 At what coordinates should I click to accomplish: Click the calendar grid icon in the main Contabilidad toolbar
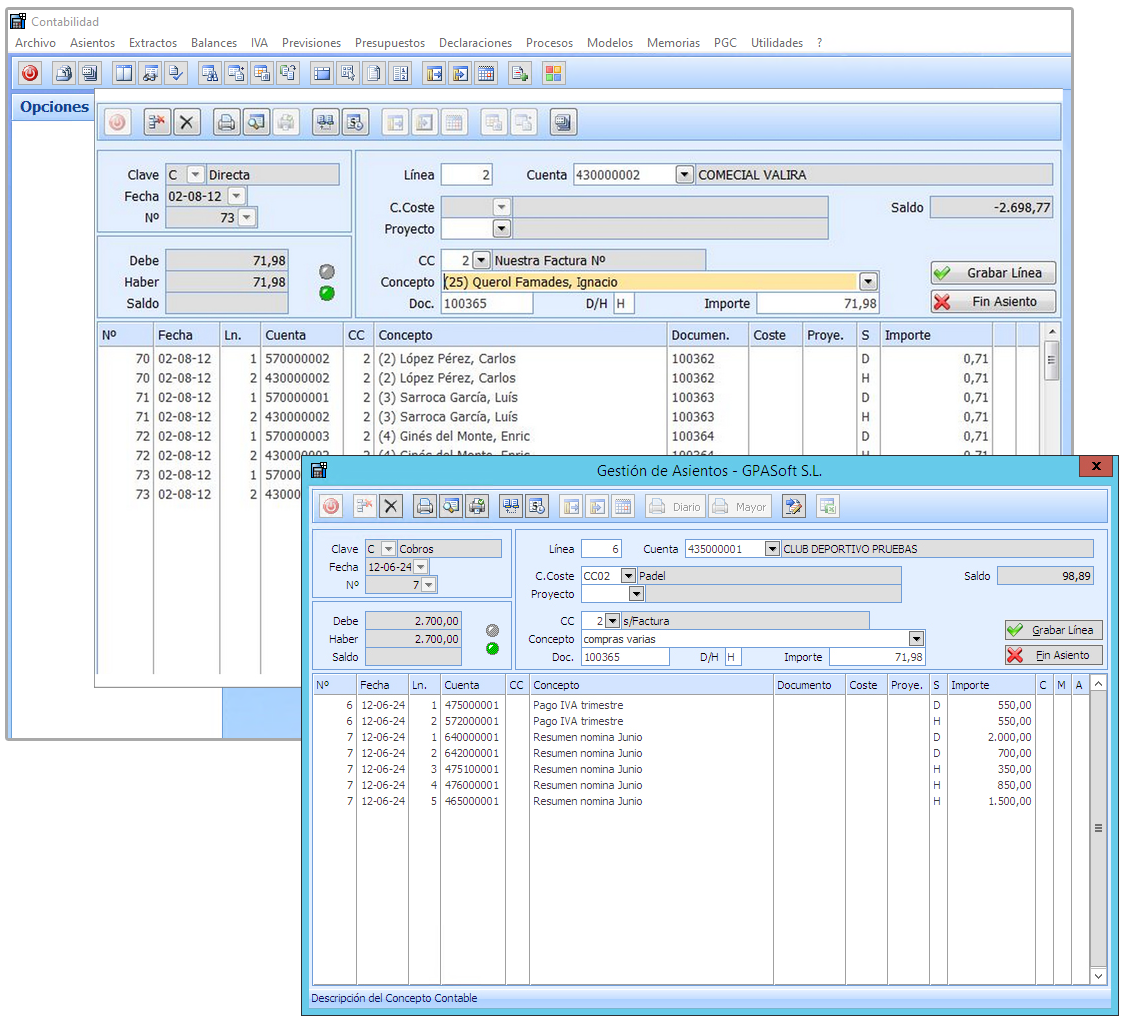coord(486,73)
